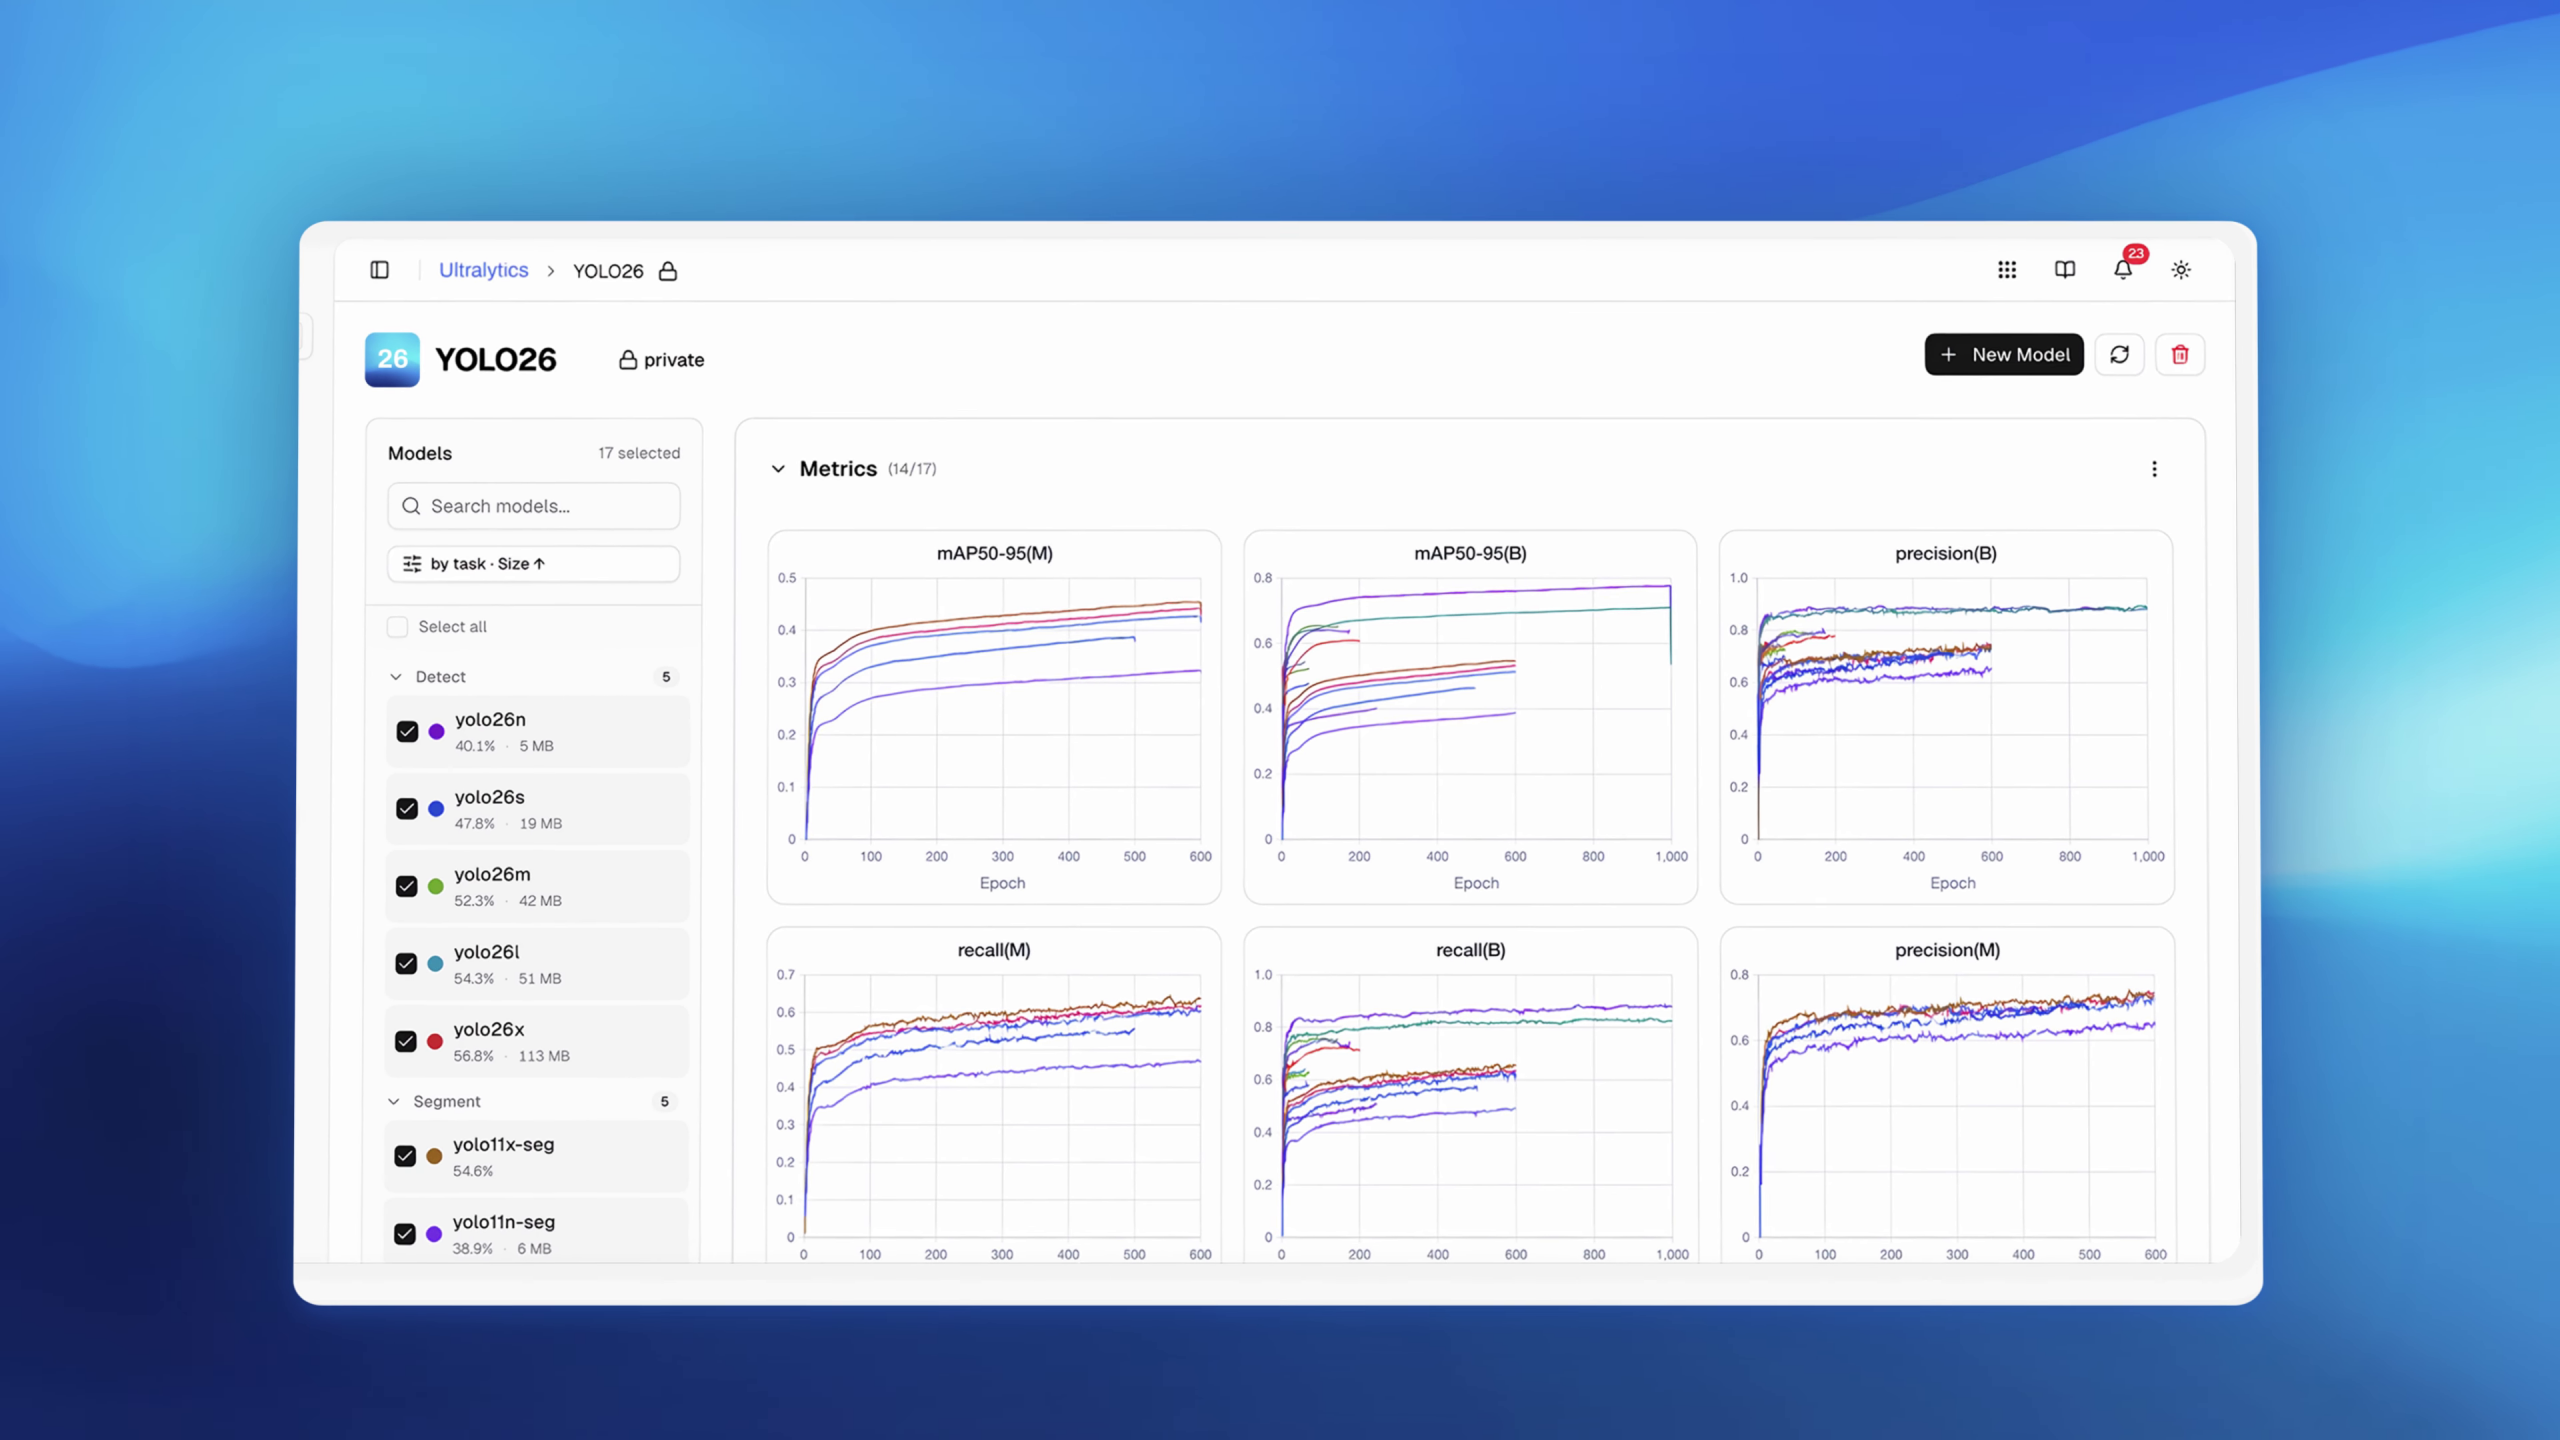Collapse the Segment model group
Screen dimensions: 2560x1440
pos(394,1101)
